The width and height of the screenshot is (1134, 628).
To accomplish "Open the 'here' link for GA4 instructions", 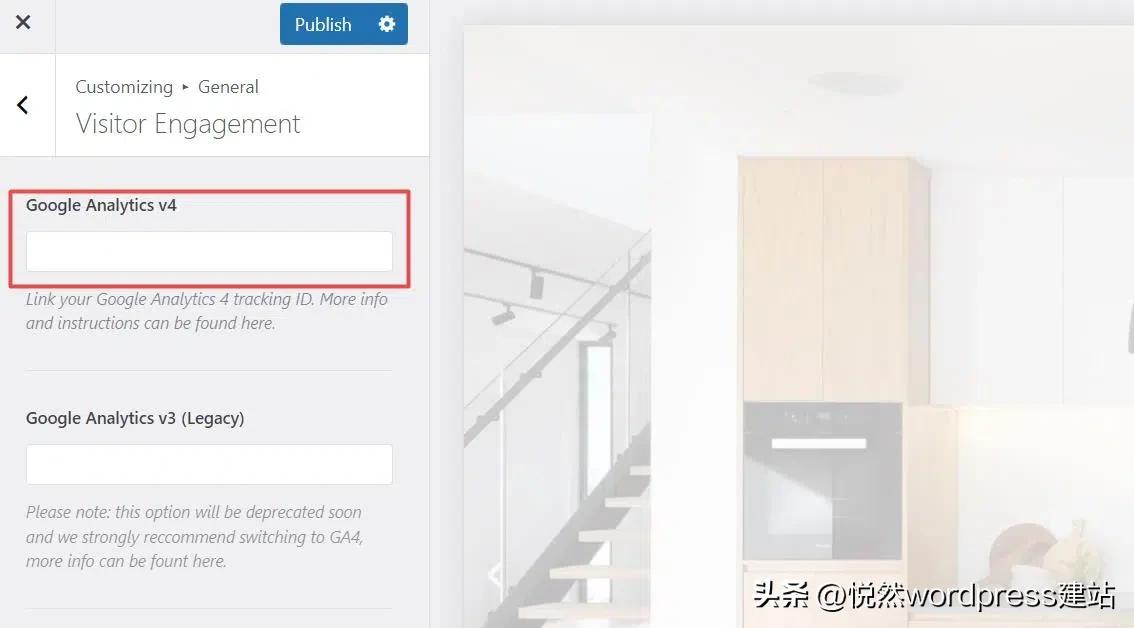I will (257, 323).
